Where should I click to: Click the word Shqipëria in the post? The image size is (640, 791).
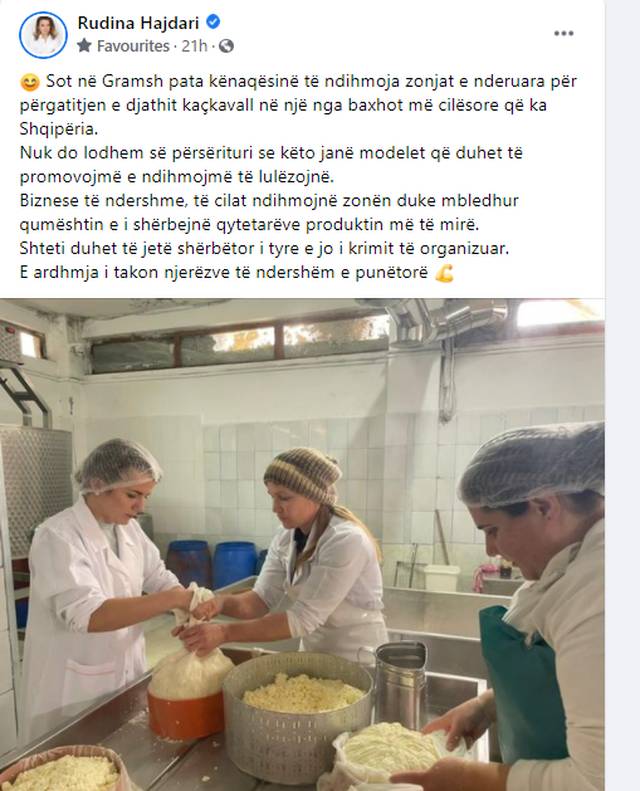(x=59, y=129)
